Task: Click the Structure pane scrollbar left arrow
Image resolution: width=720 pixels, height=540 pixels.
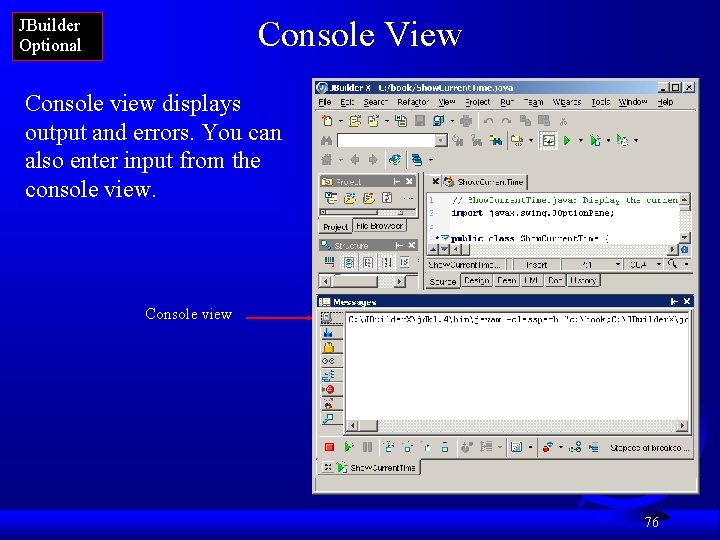Action: pos(325,281)
